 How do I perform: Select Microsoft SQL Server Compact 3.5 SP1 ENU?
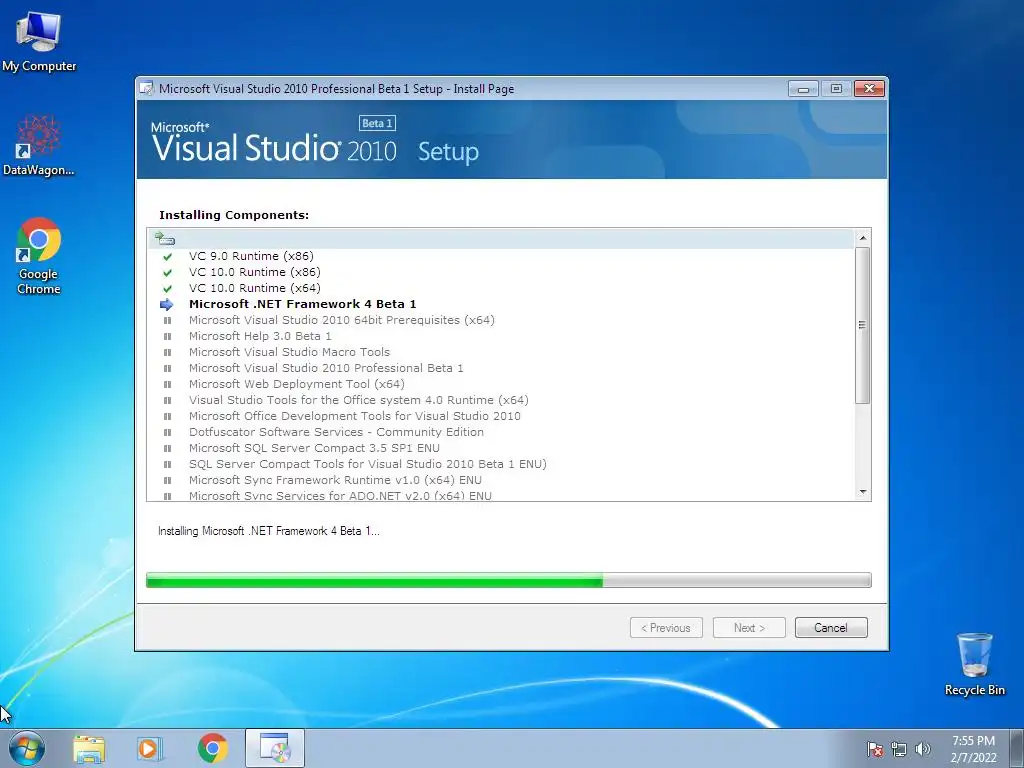[314, 448]
